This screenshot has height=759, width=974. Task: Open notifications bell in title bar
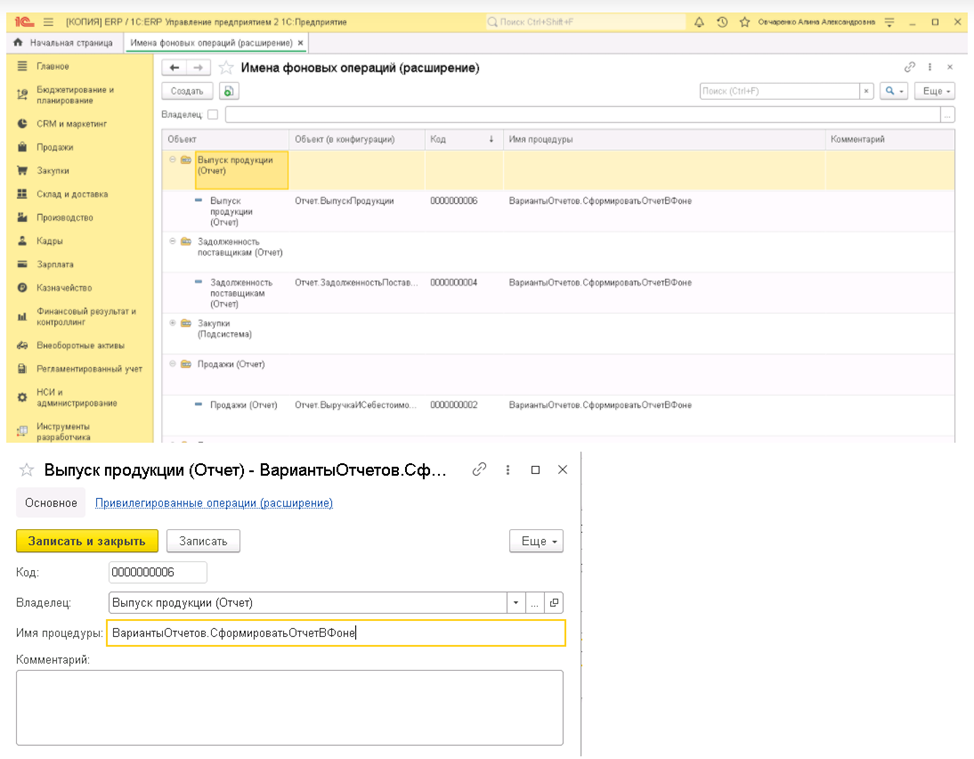699,22
